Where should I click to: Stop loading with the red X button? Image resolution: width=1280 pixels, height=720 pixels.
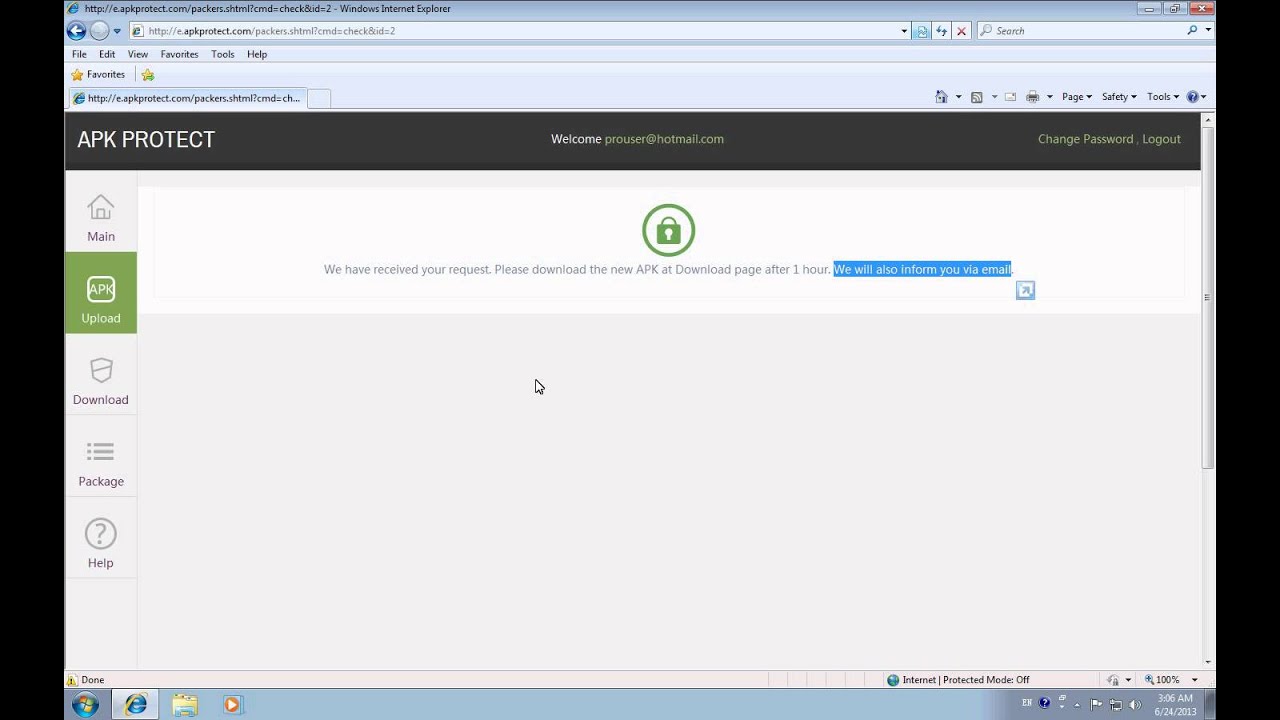tap(961, 31)
